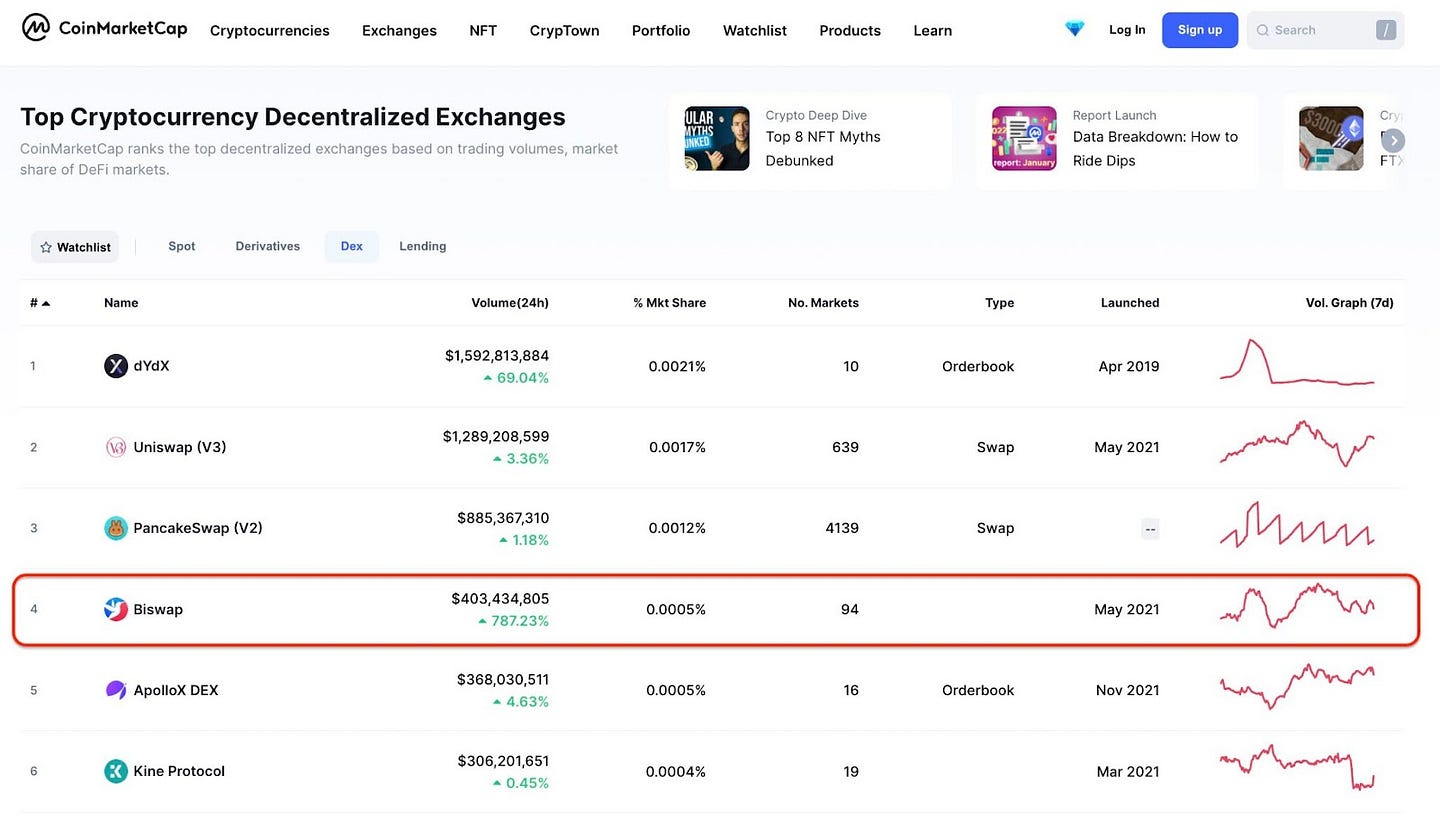This screenshot has height=815, width=1440.
Task: Click the Search input field
Action: click(x=1325, y=30)
